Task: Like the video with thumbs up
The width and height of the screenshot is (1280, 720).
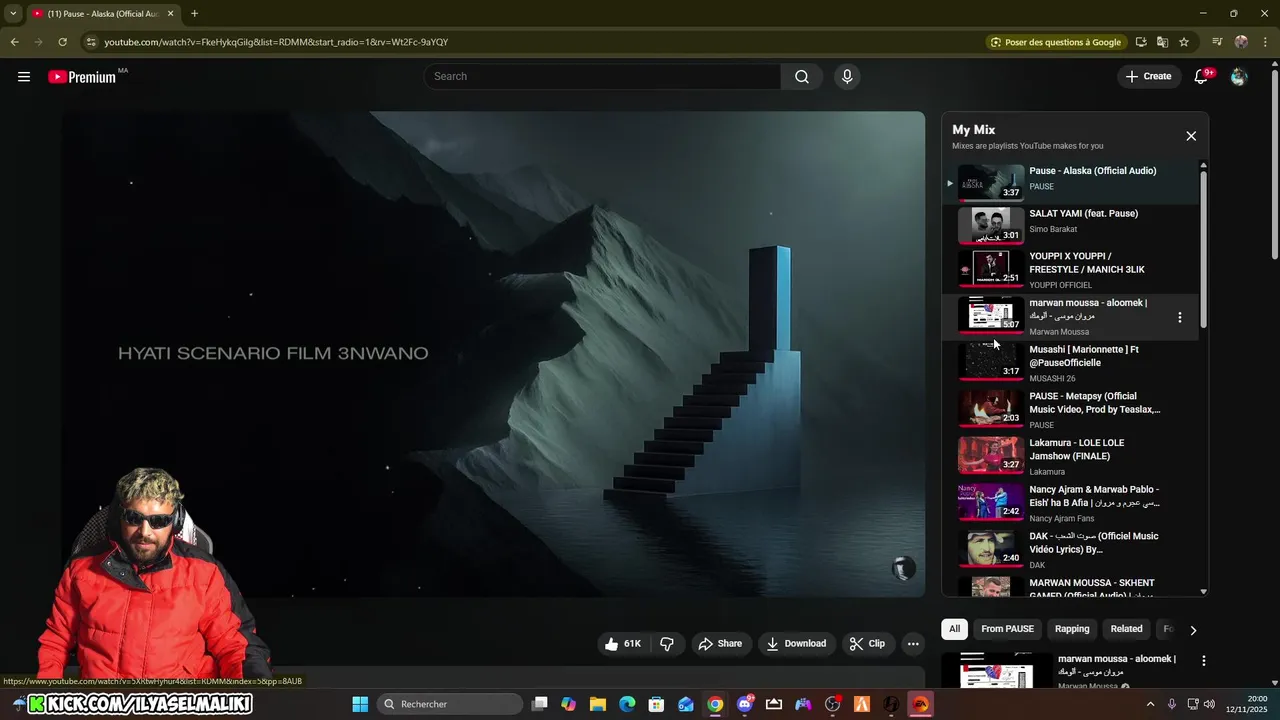Action: tap(624, 644)
